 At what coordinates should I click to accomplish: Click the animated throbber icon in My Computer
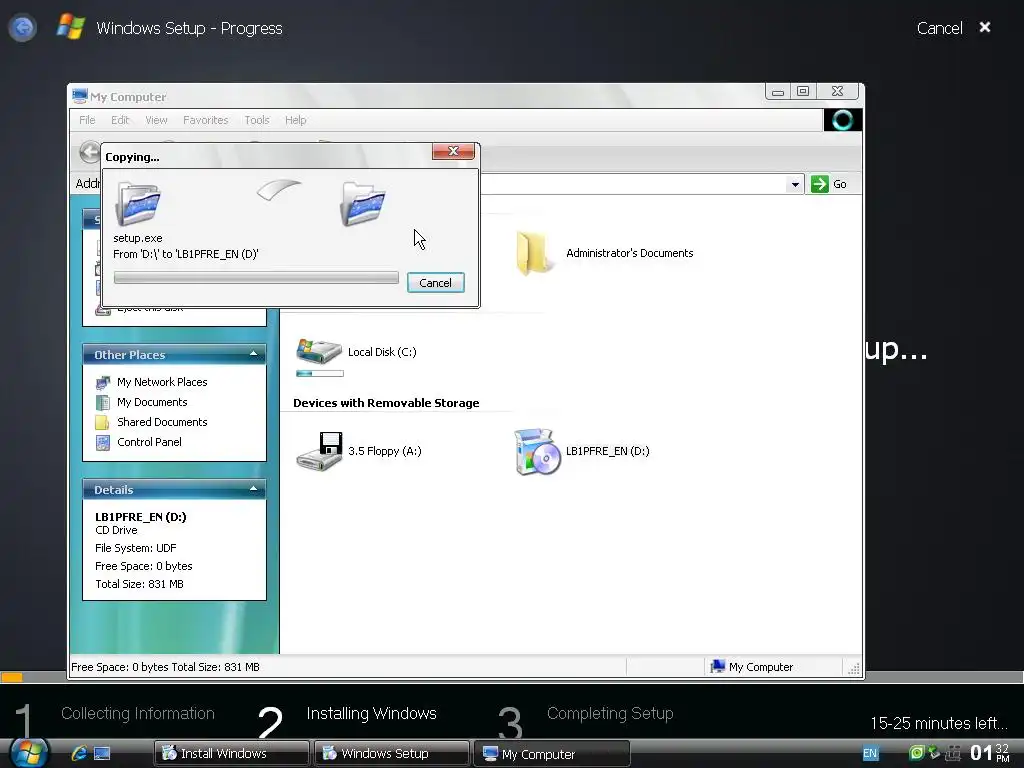(842, 120)
